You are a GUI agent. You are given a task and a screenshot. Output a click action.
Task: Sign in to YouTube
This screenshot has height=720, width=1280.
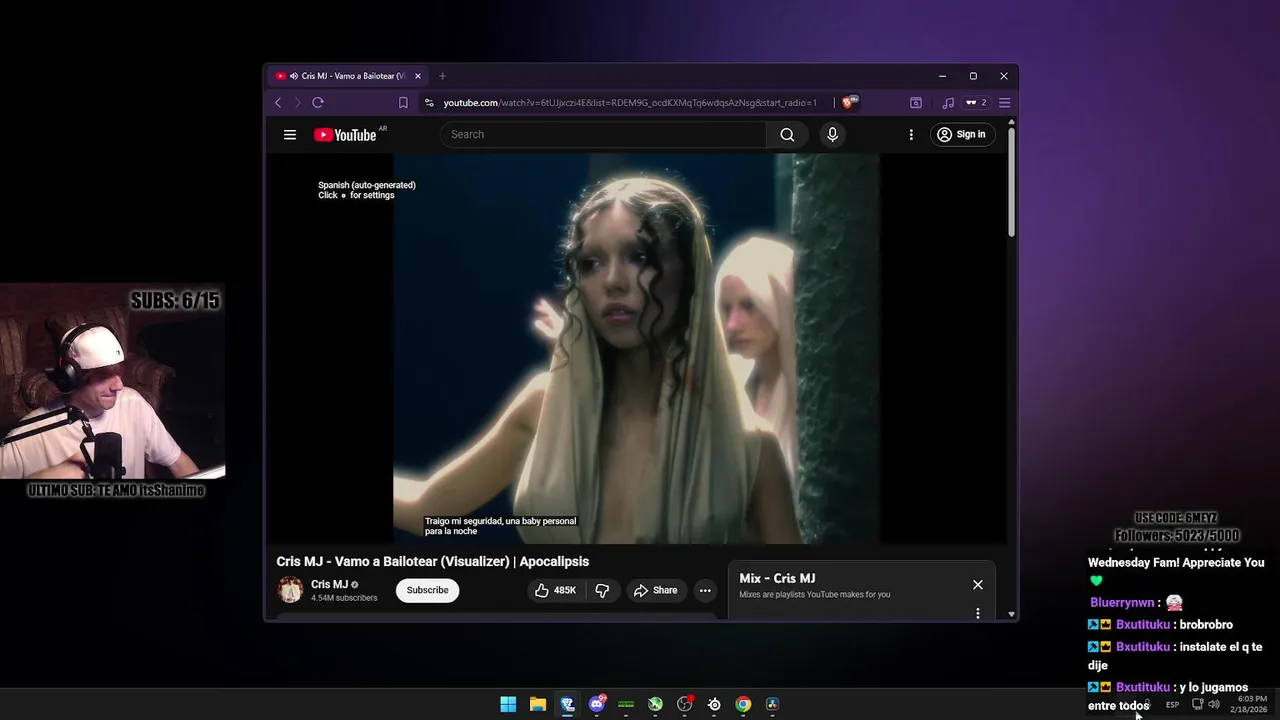962,135
